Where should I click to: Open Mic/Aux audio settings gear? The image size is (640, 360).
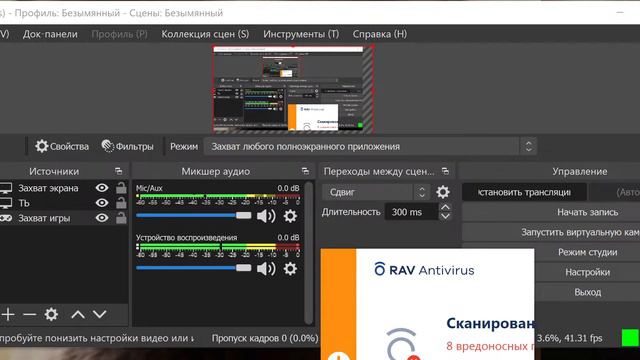point(290,216)
